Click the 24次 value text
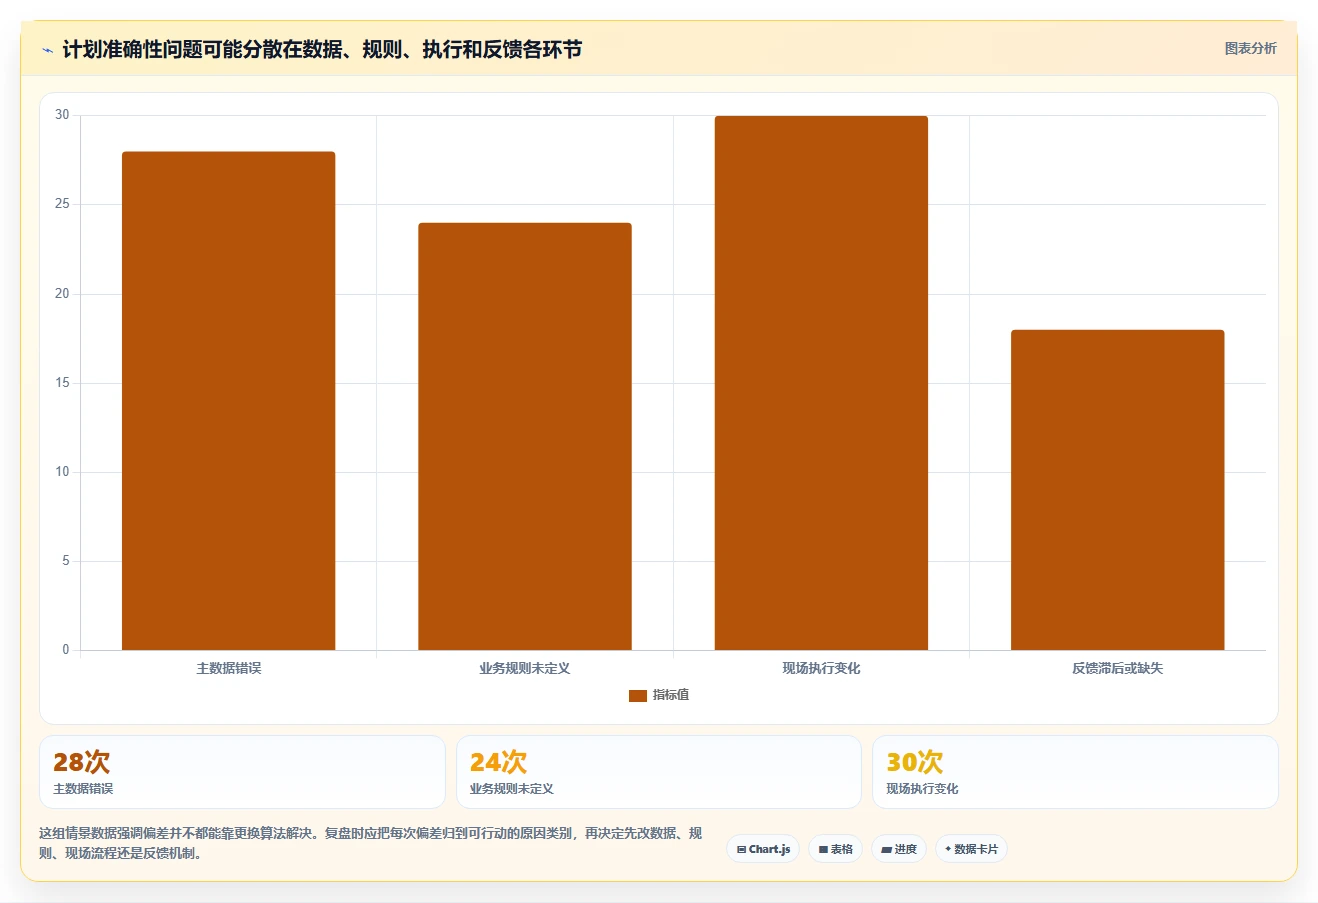The width and height of the screenshot is (1318, 903). click(498, 762)
